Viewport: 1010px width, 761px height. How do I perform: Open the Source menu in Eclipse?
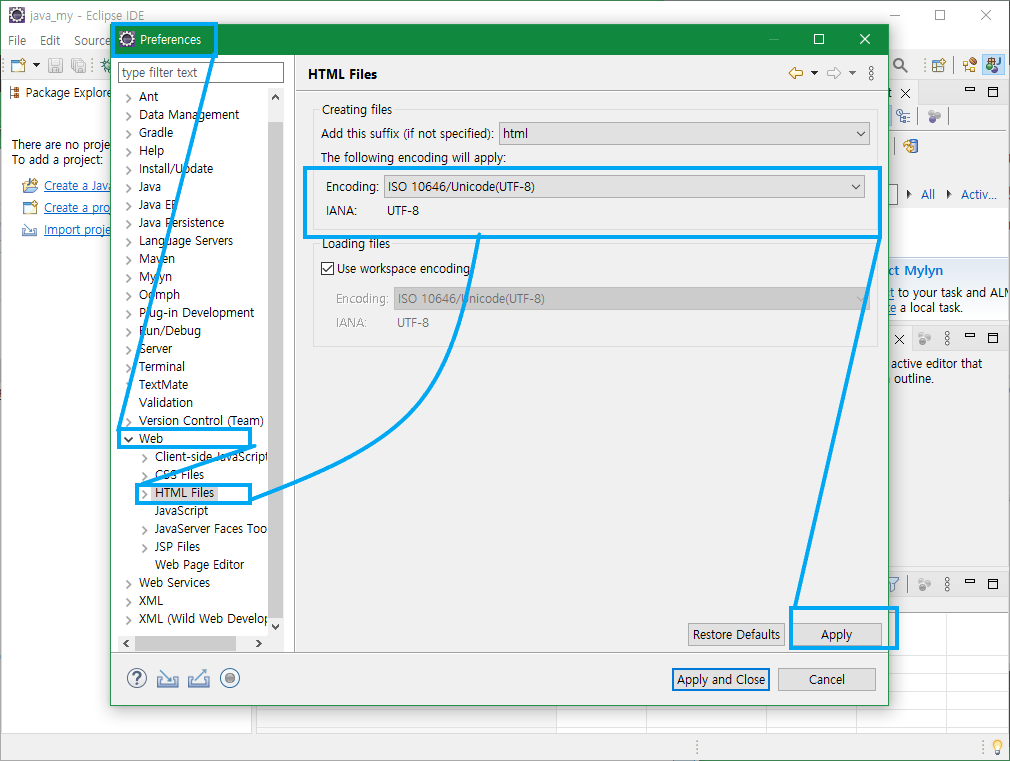(x=91, y=41)
